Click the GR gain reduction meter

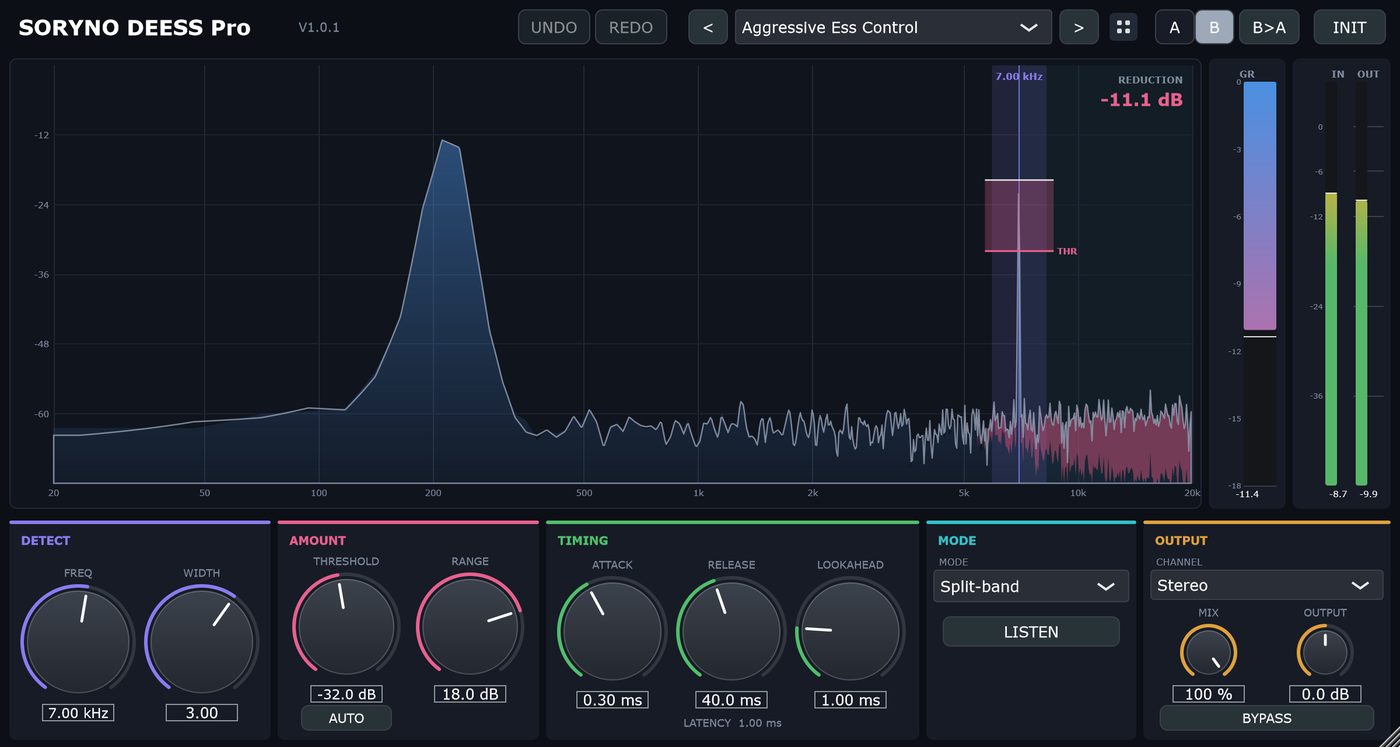1260,283
